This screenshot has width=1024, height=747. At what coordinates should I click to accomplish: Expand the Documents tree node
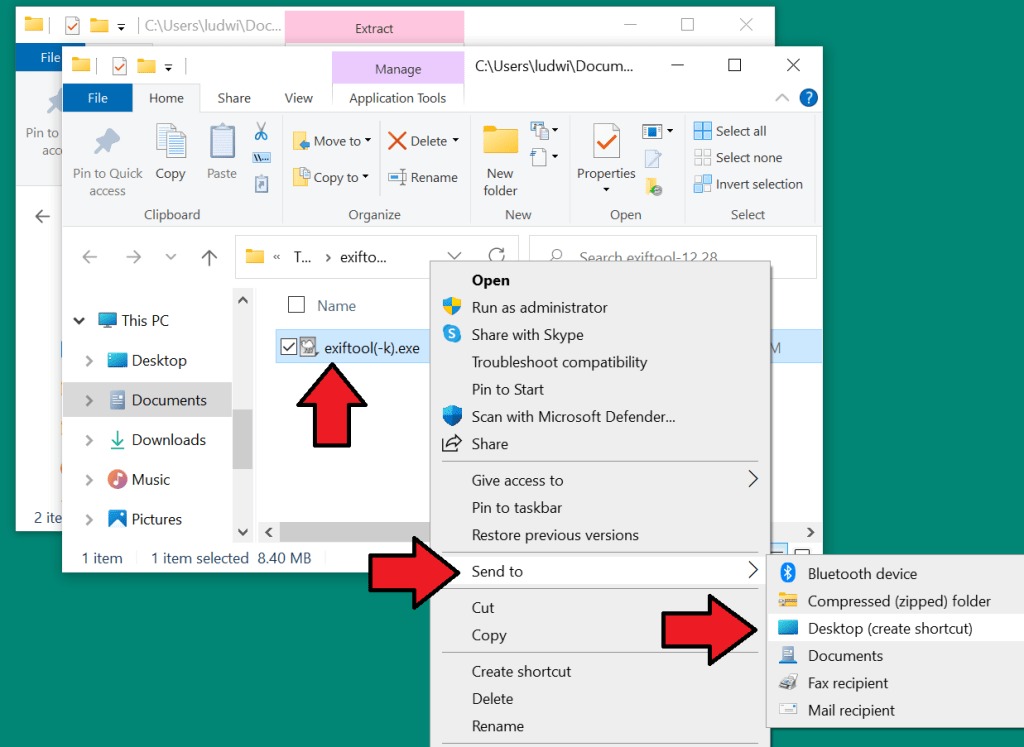pyautogui.click(x=89, y=400)
